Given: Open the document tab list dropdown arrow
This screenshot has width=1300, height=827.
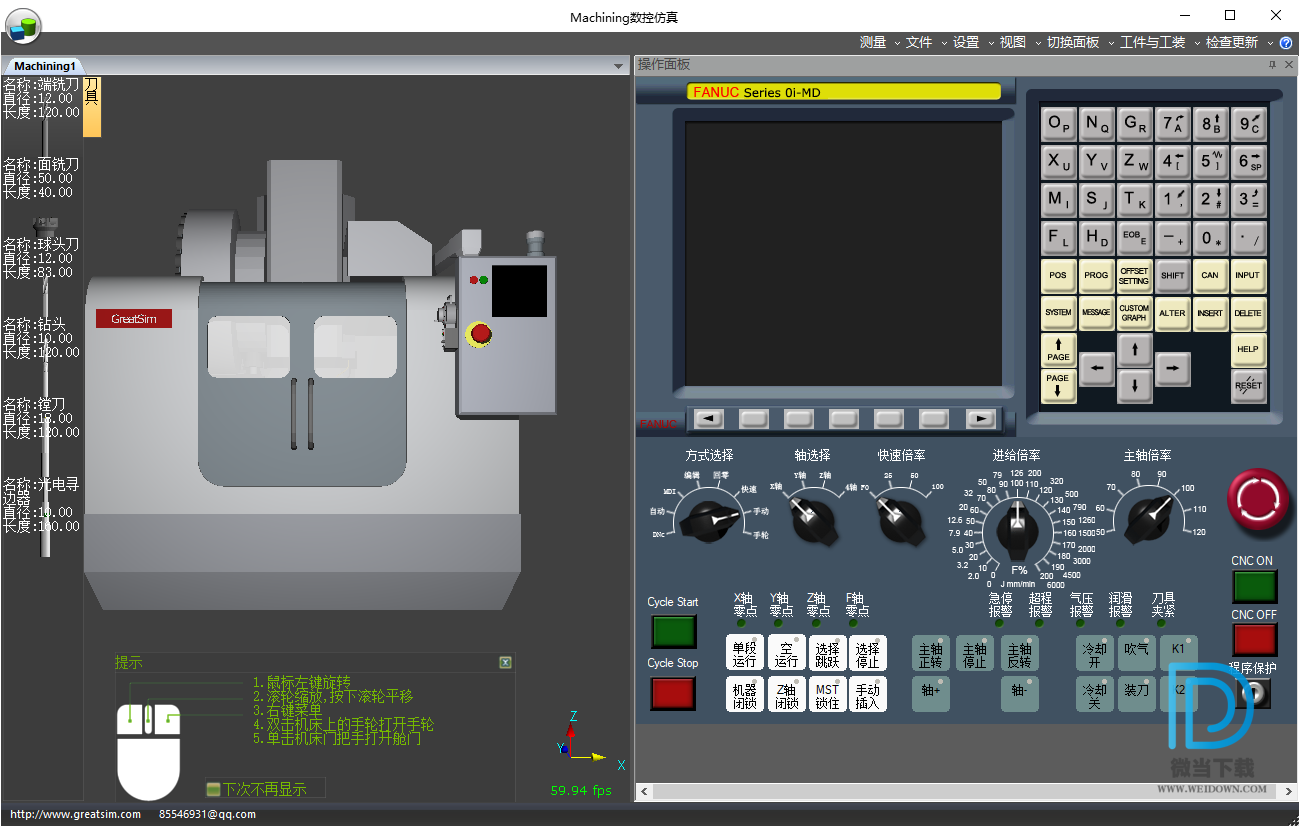Looking at the screenshot, I should (x=619, y=66).
